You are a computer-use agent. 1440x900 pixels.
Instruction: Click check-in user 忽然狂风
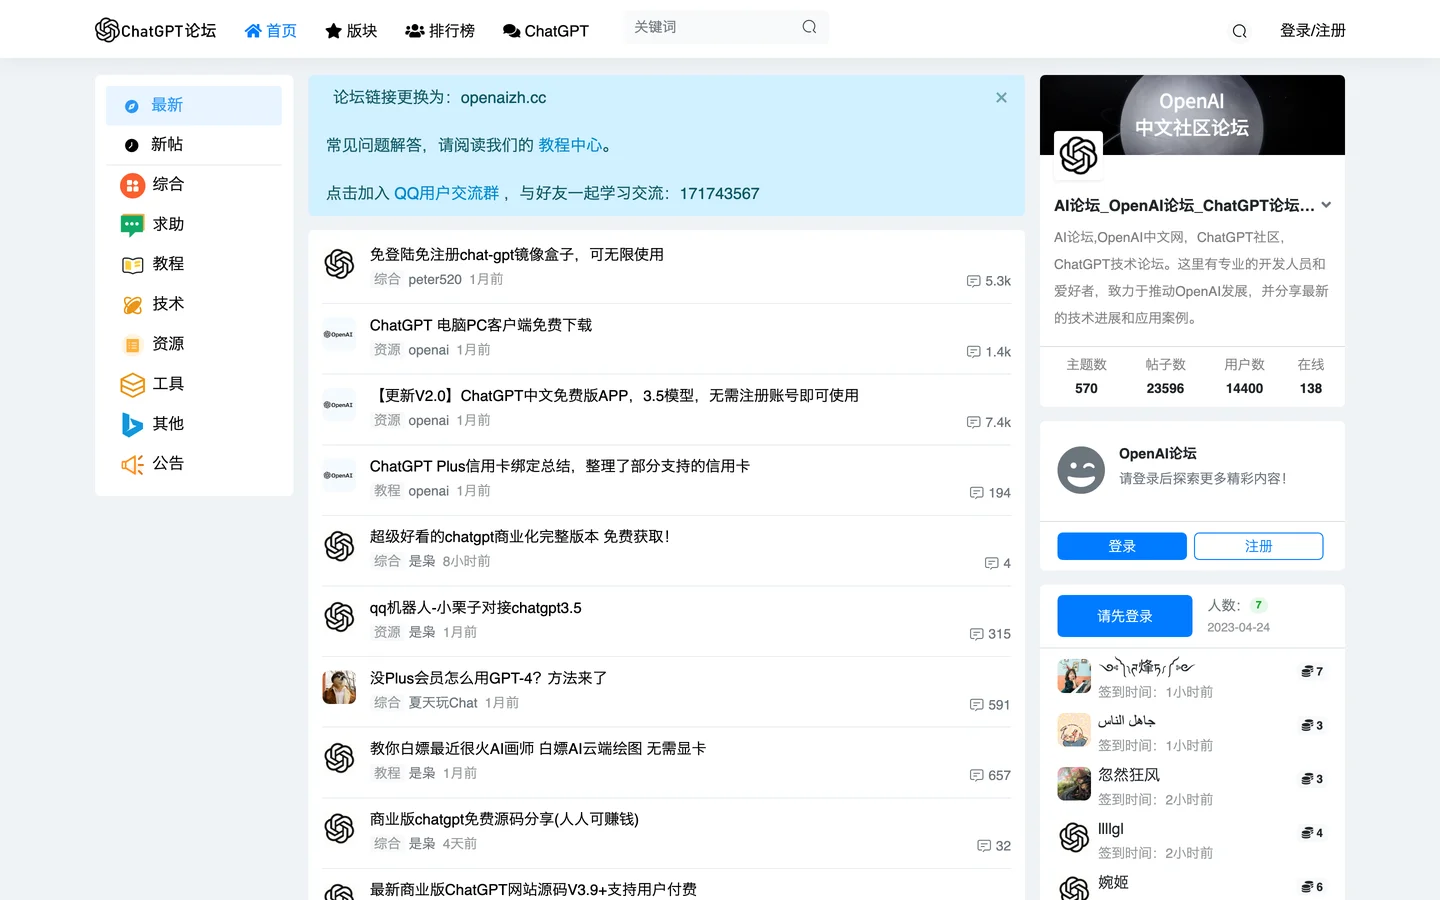pyautogui.click(x=1129, y=775)
